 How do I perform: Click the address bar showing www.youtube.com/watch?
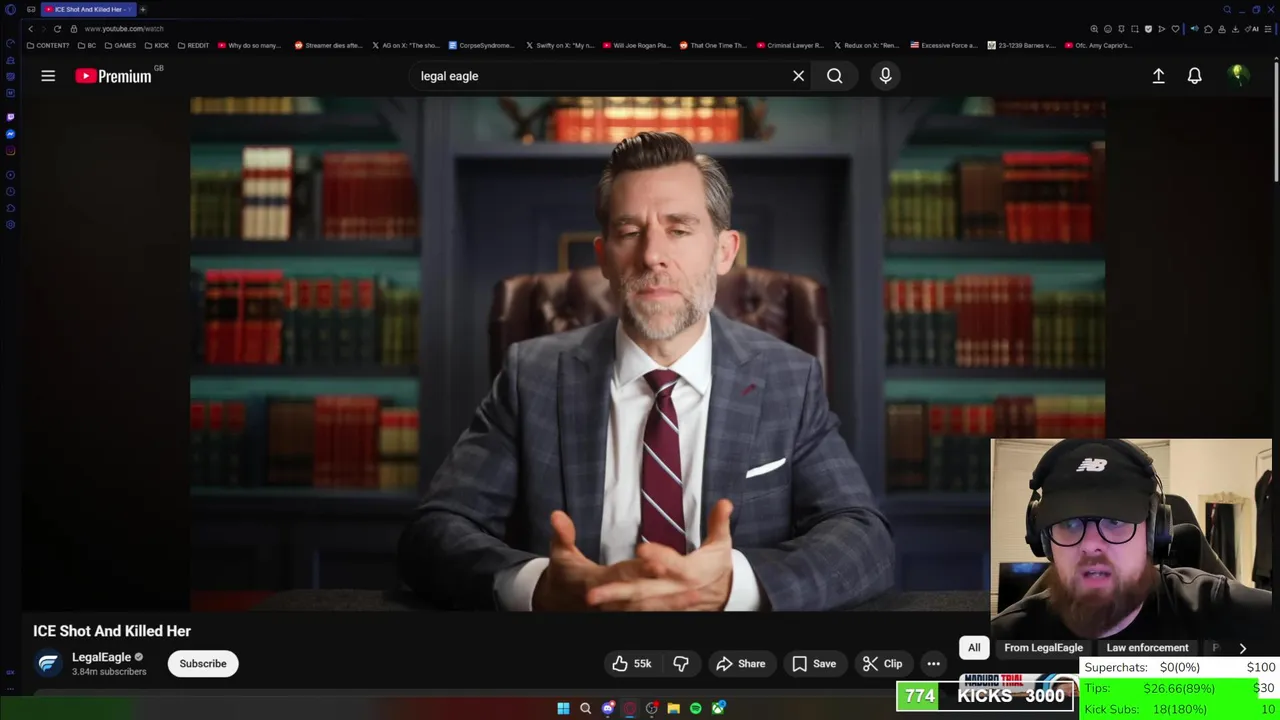click(123, 29)
